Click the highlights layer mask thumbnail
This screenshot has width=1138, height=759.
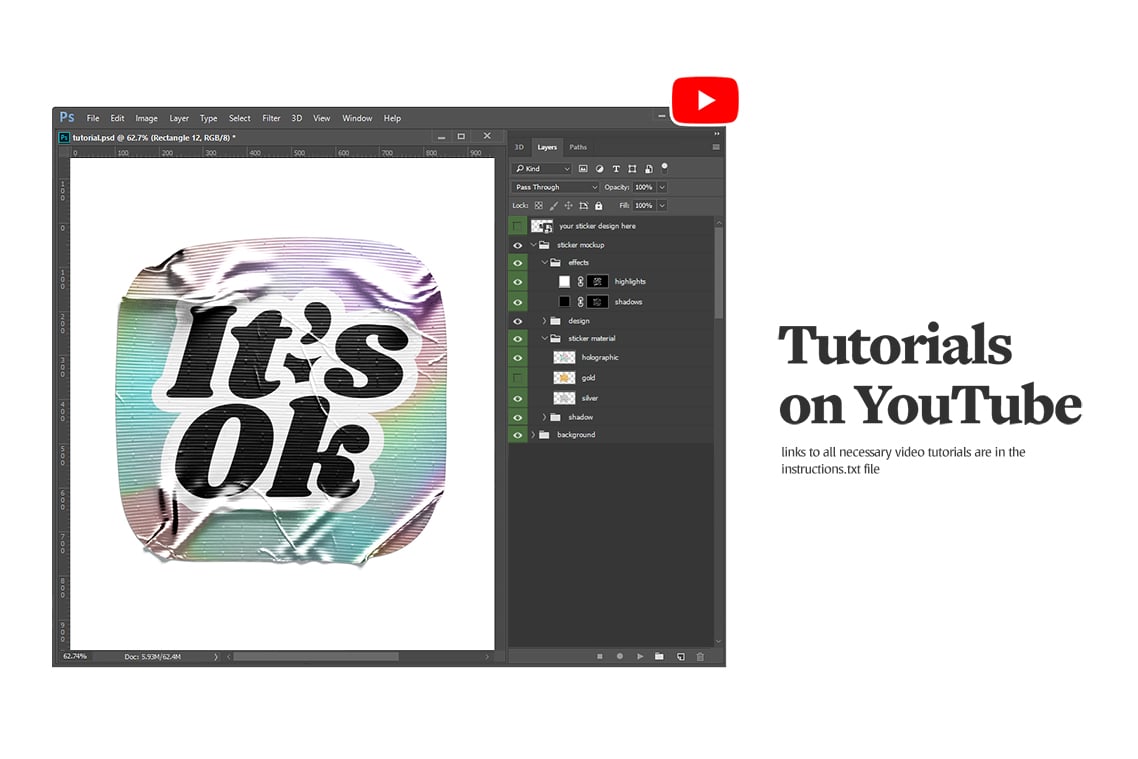point(597,281)
